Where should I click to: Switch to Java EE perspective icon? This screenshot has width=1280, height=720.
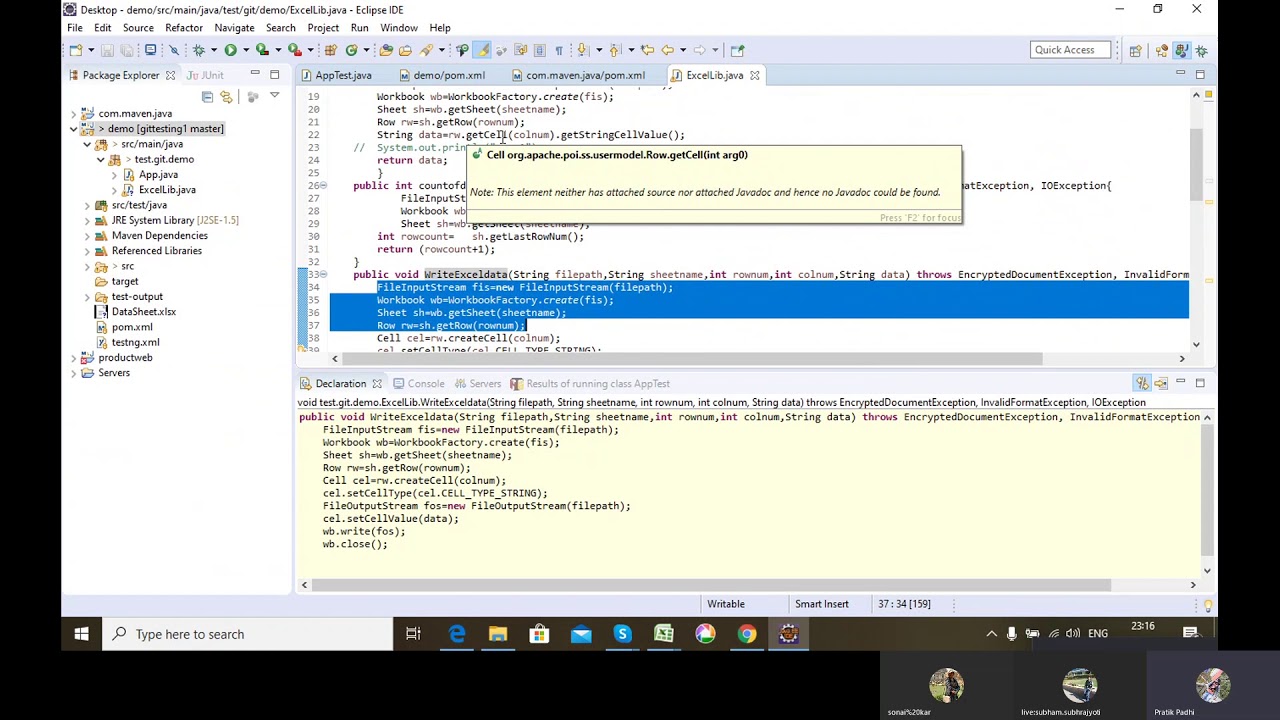click(x=1161, y=50)
